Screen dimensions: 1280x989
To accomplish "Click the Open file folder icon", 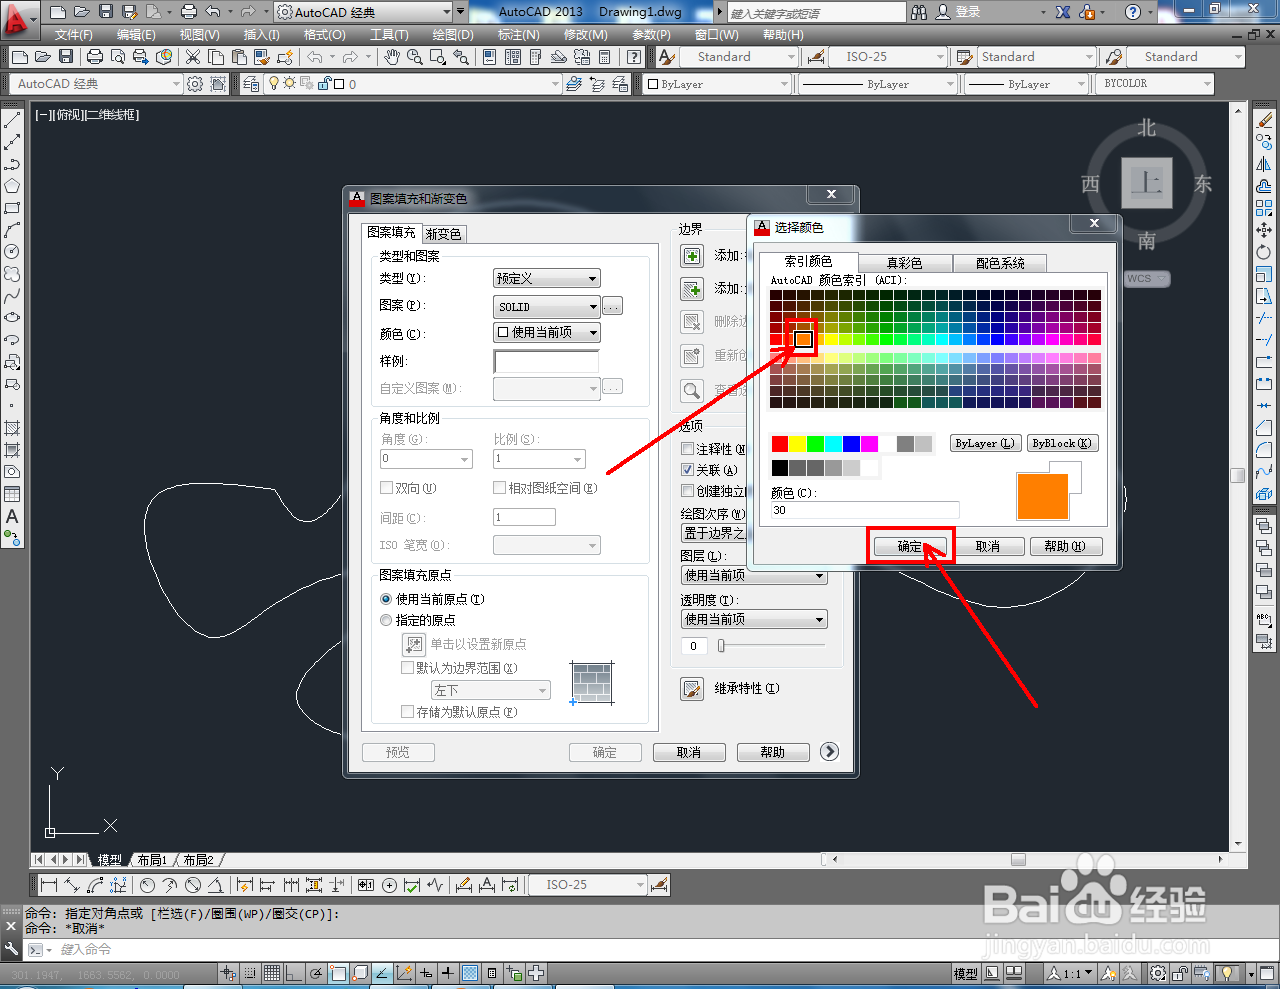I will coord(43,57).
